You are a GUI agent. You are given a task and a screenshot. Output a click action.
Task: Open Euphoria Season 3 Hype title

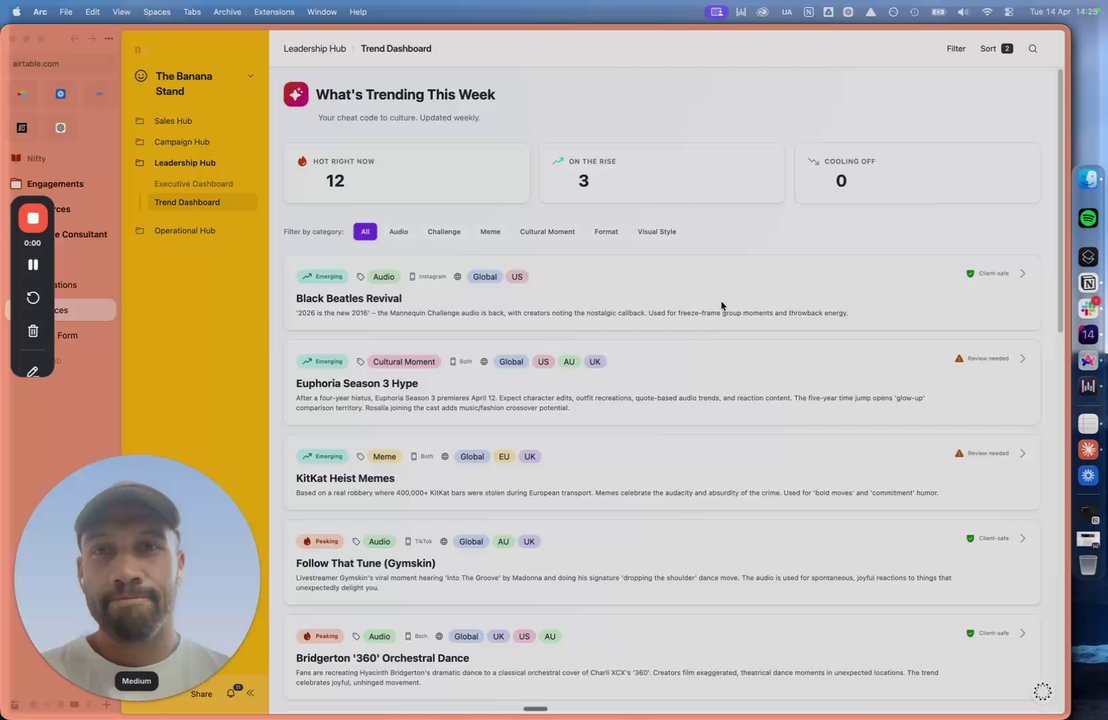click(357, 383)
